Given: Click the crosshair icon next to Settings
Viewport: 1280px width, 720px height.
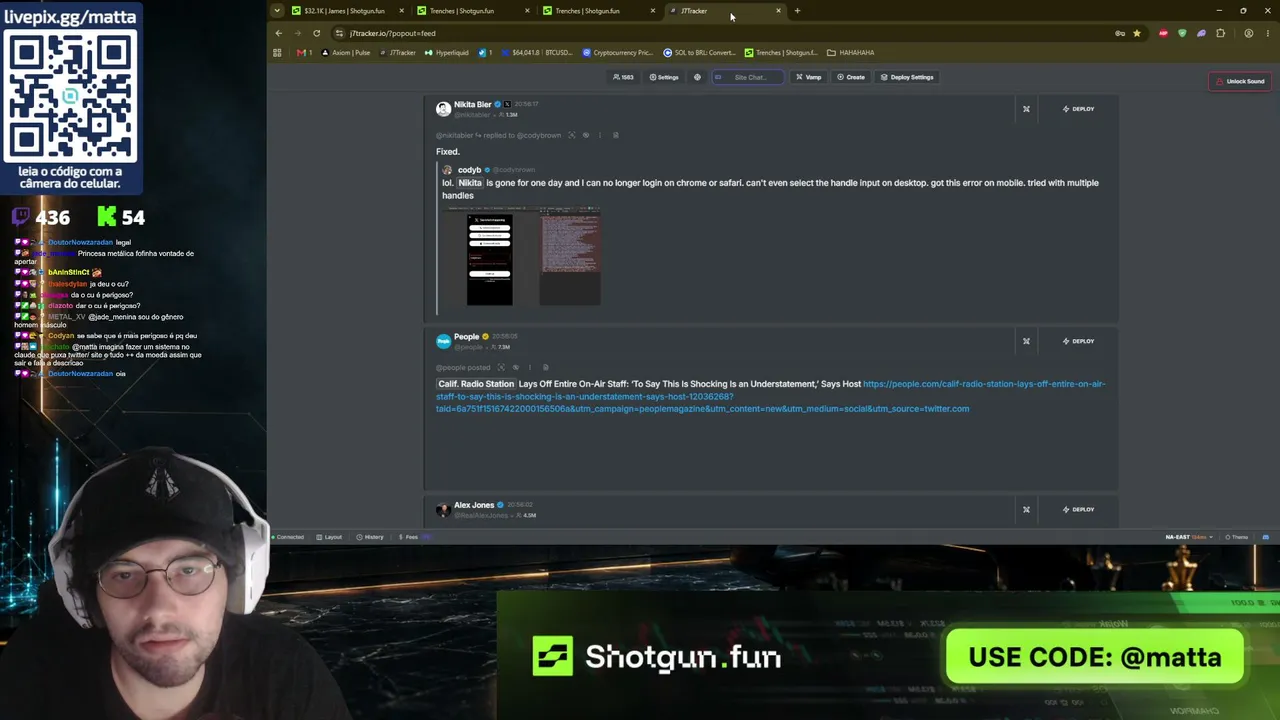Looking at the screenshot, I should click(697, 77).
